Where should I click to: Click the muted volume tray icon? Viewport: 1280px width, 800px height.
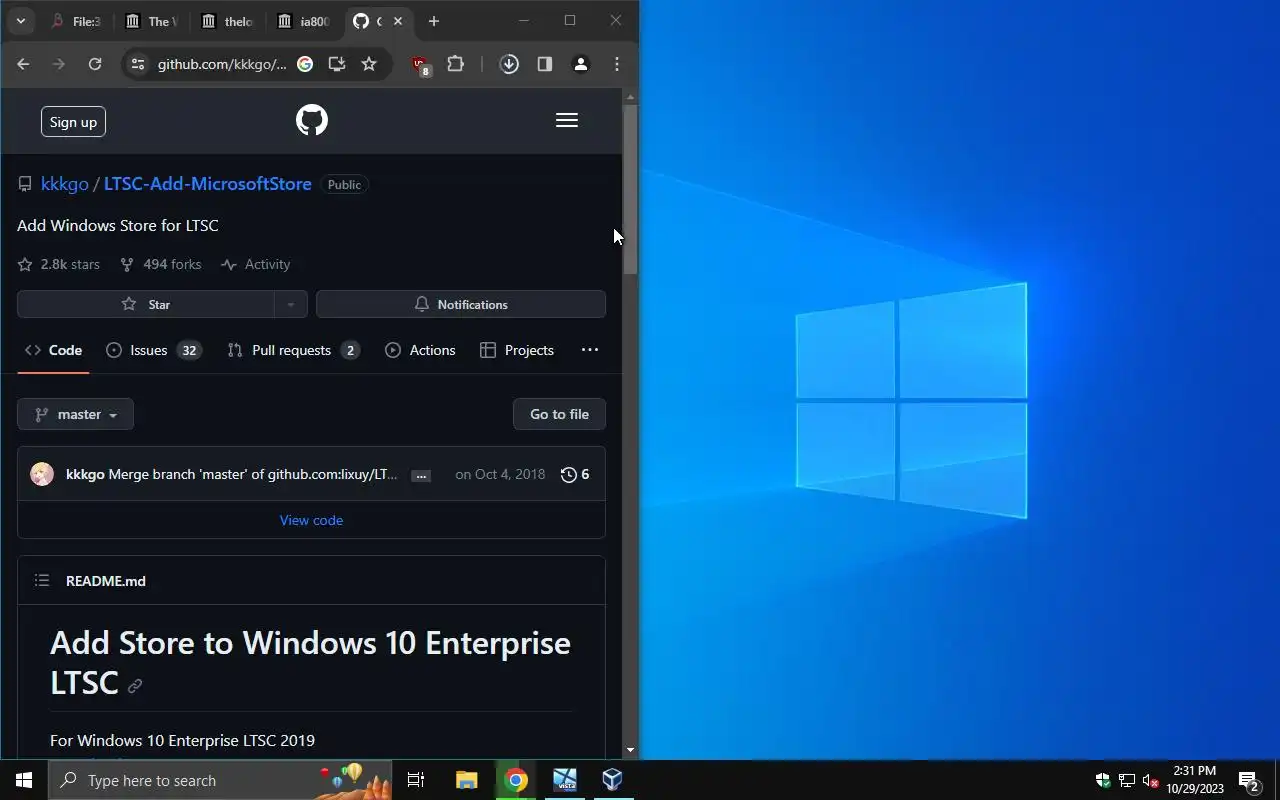[1150, 780]
